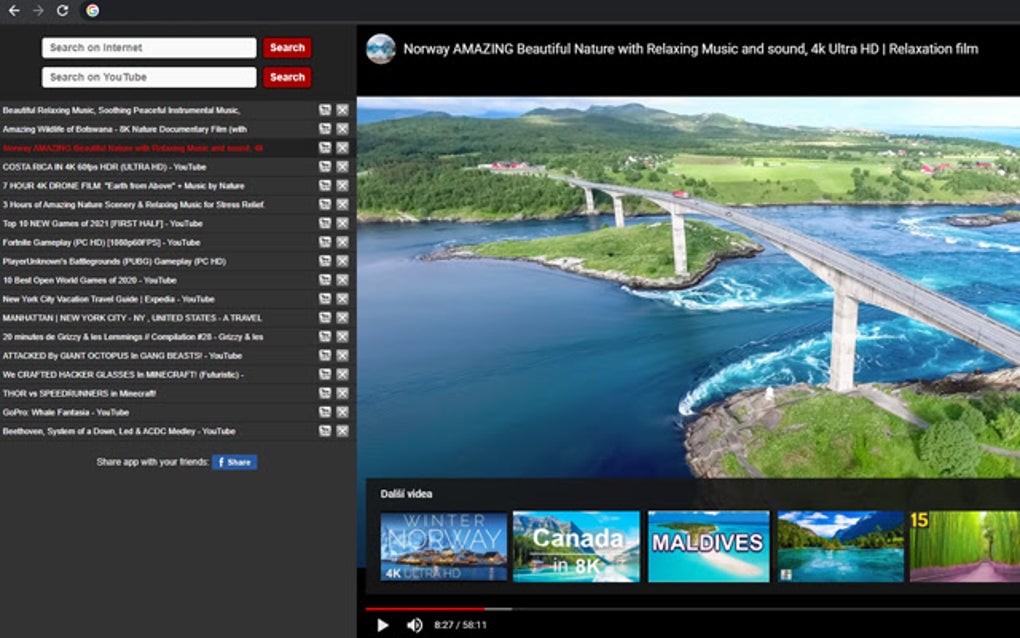Select the YouTube icon next to COSTA RICA IN 4K

[325, 166]
